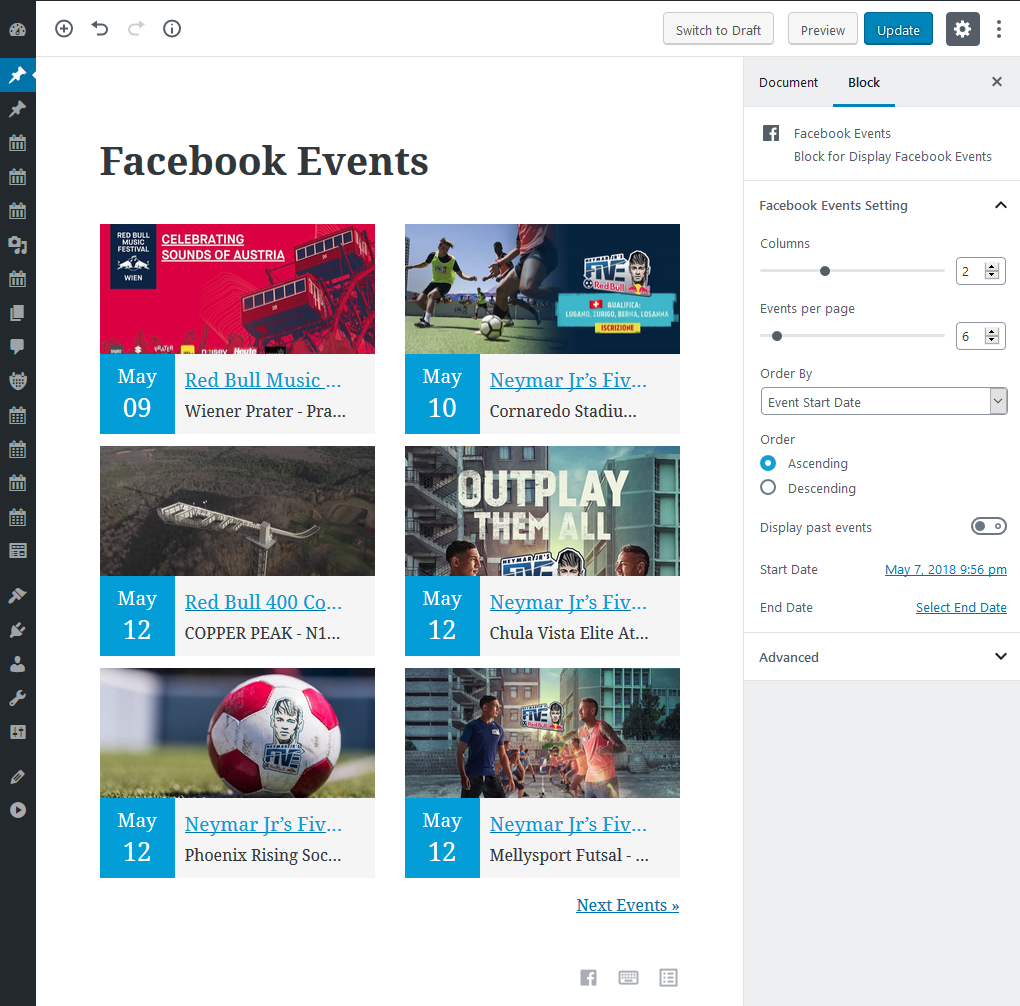The image size is (1020, 1006).
Task: Click the Facebook icon in the Block panel header
Action: tap(770, 133)
